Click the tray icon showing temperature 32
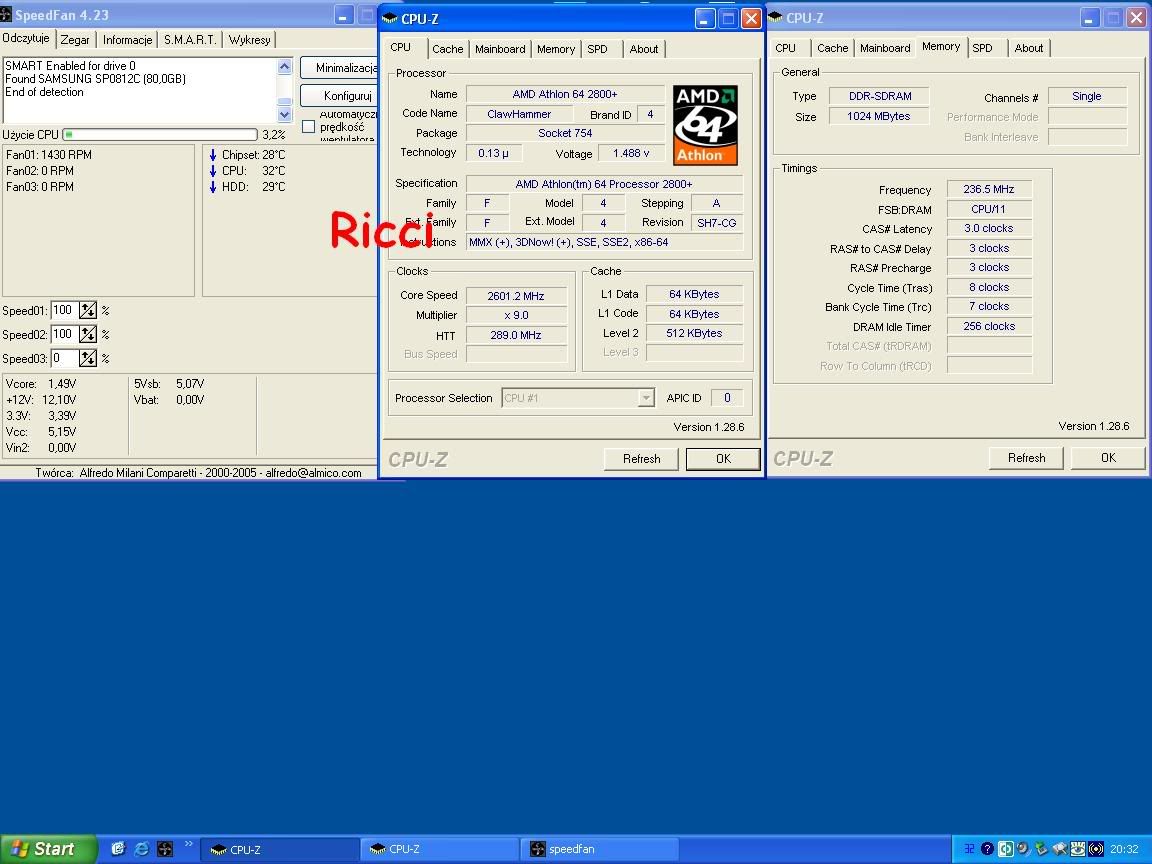Viewport: 1152px width, 864px height. (x=969, y=849)
